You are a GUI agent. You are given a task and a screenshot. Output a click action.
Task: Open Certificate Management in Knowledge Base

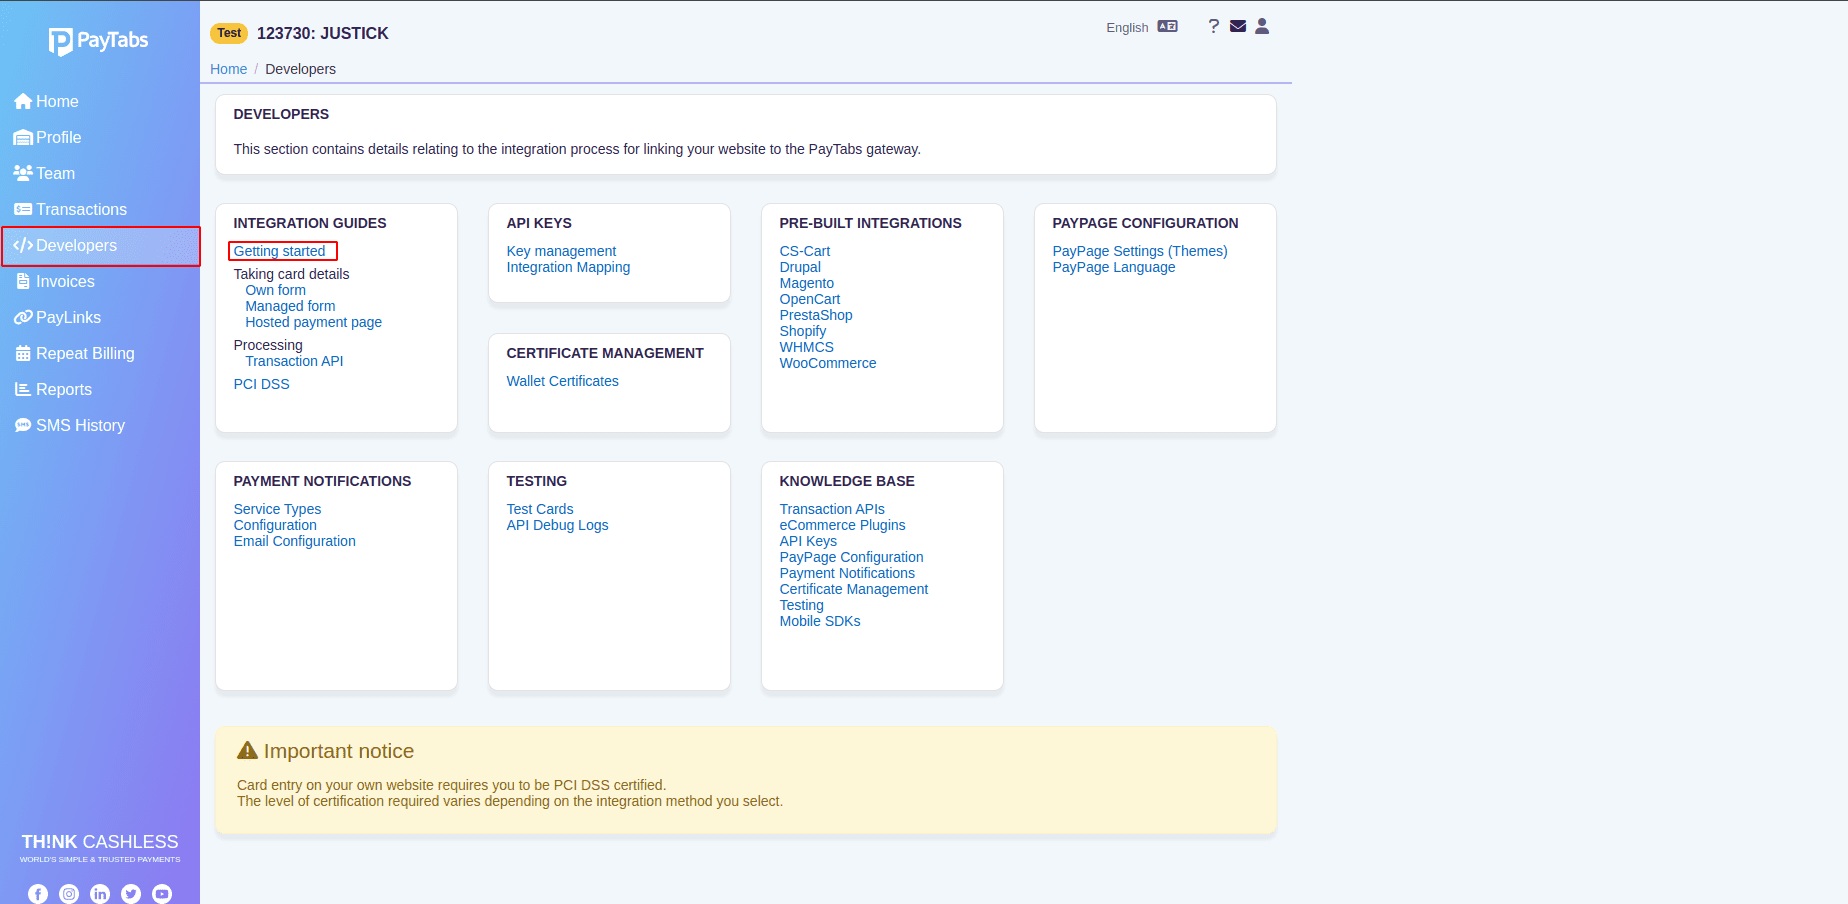pos(854,589)
